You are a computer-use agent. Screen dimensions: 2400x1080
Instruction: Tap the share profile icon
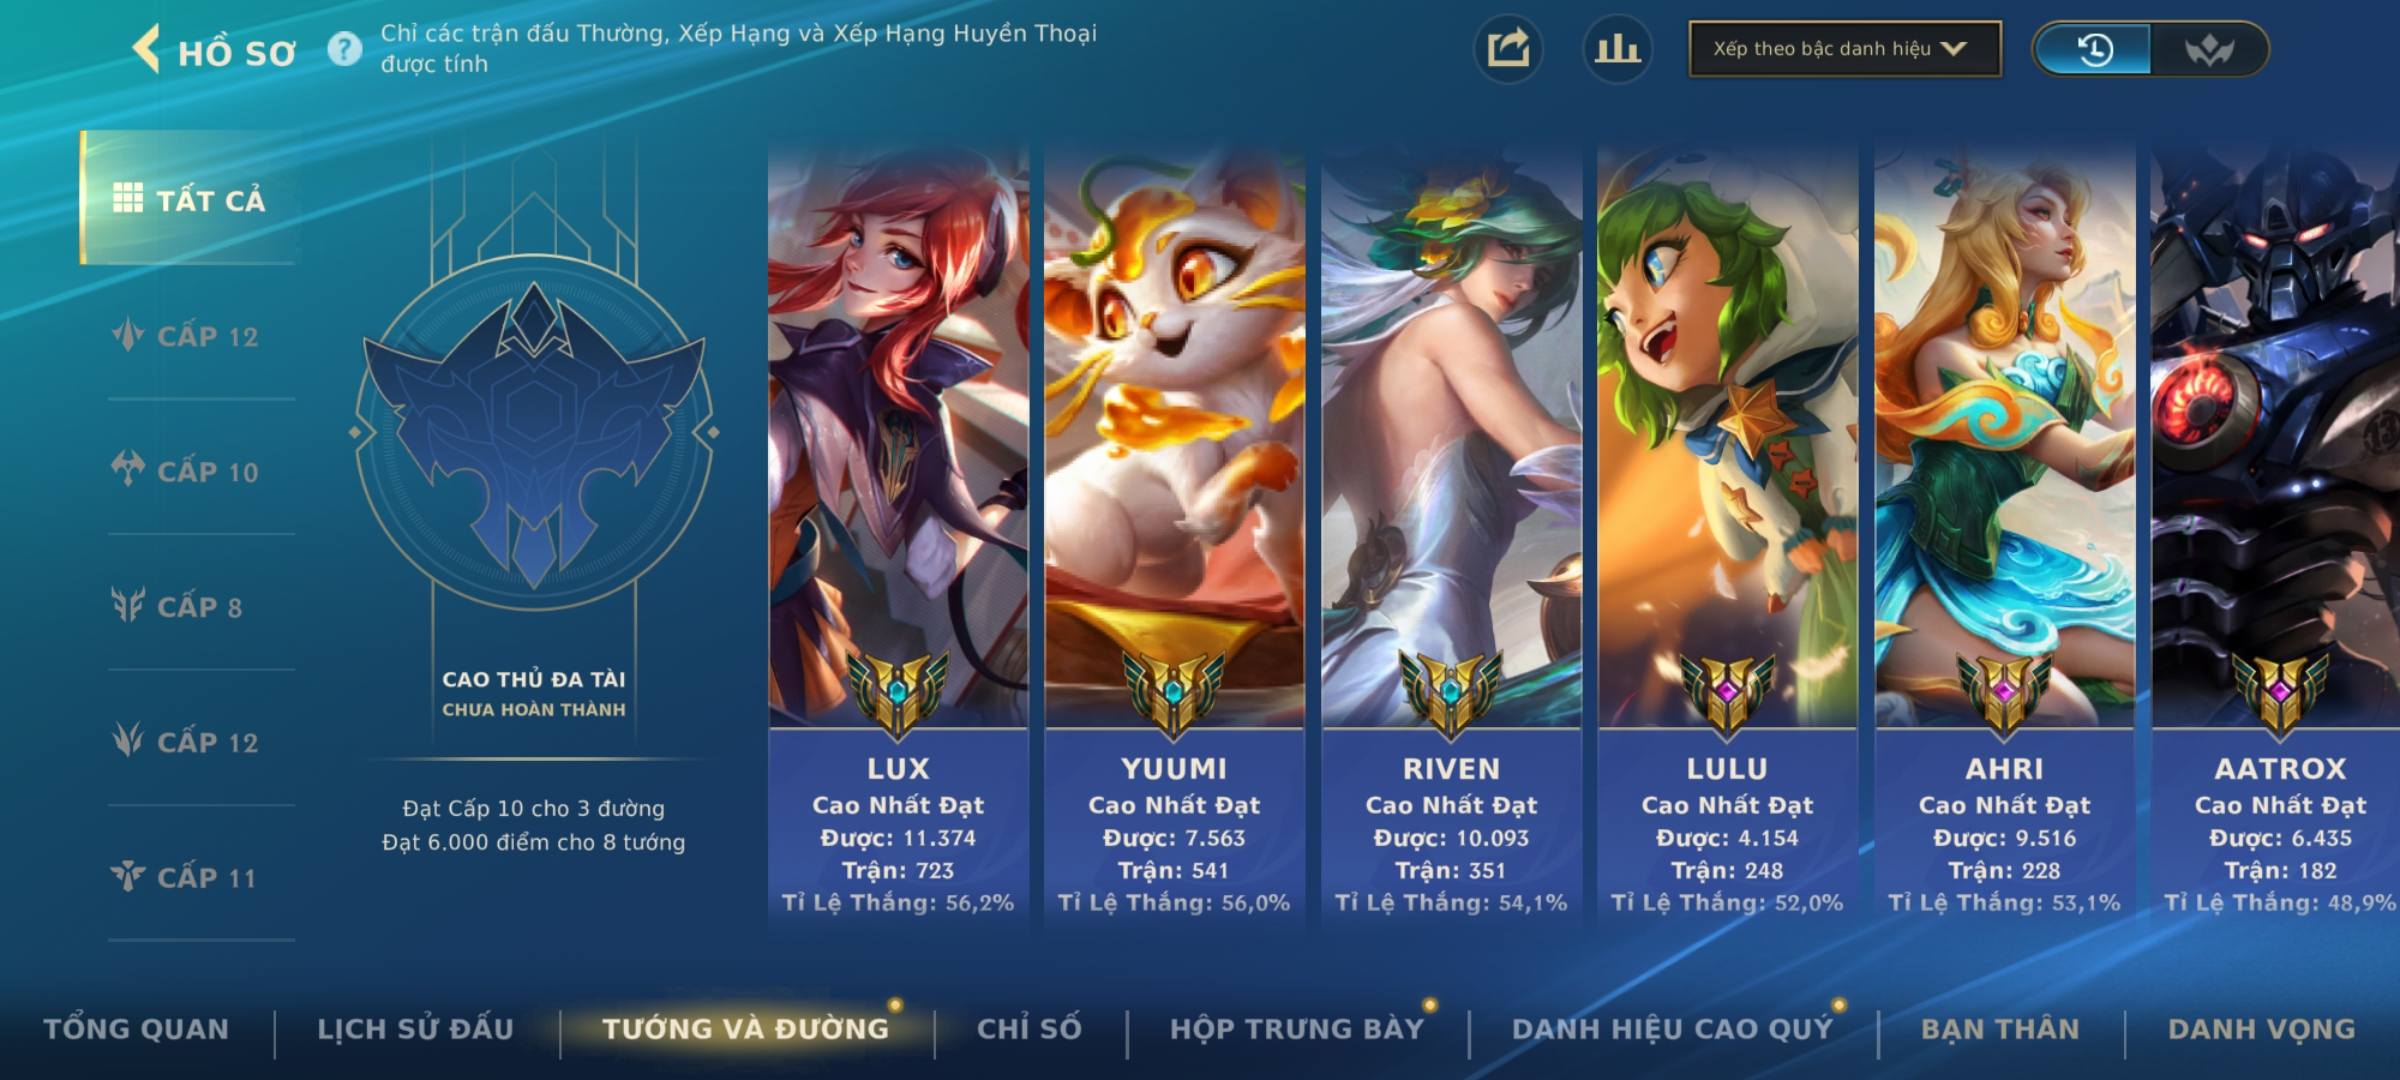click(1508, 49)
